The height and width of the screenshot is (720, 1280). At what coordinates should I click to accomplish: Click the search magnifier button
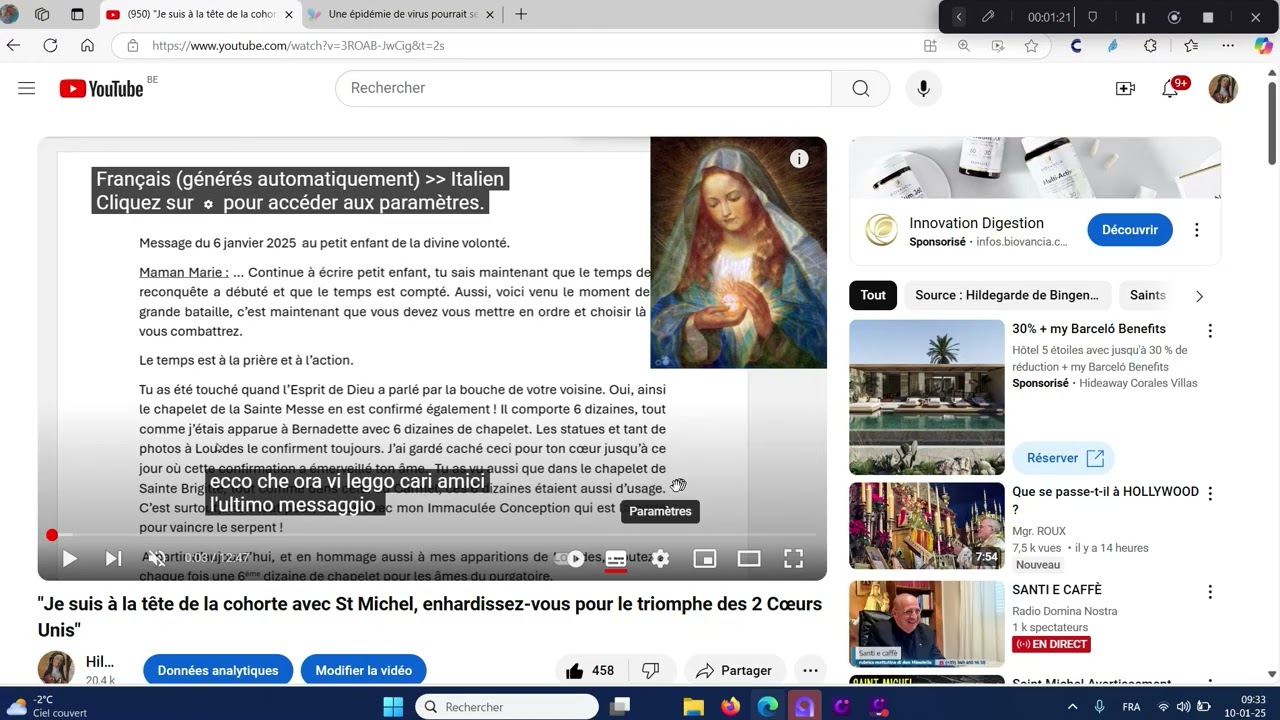coord(860,88)
